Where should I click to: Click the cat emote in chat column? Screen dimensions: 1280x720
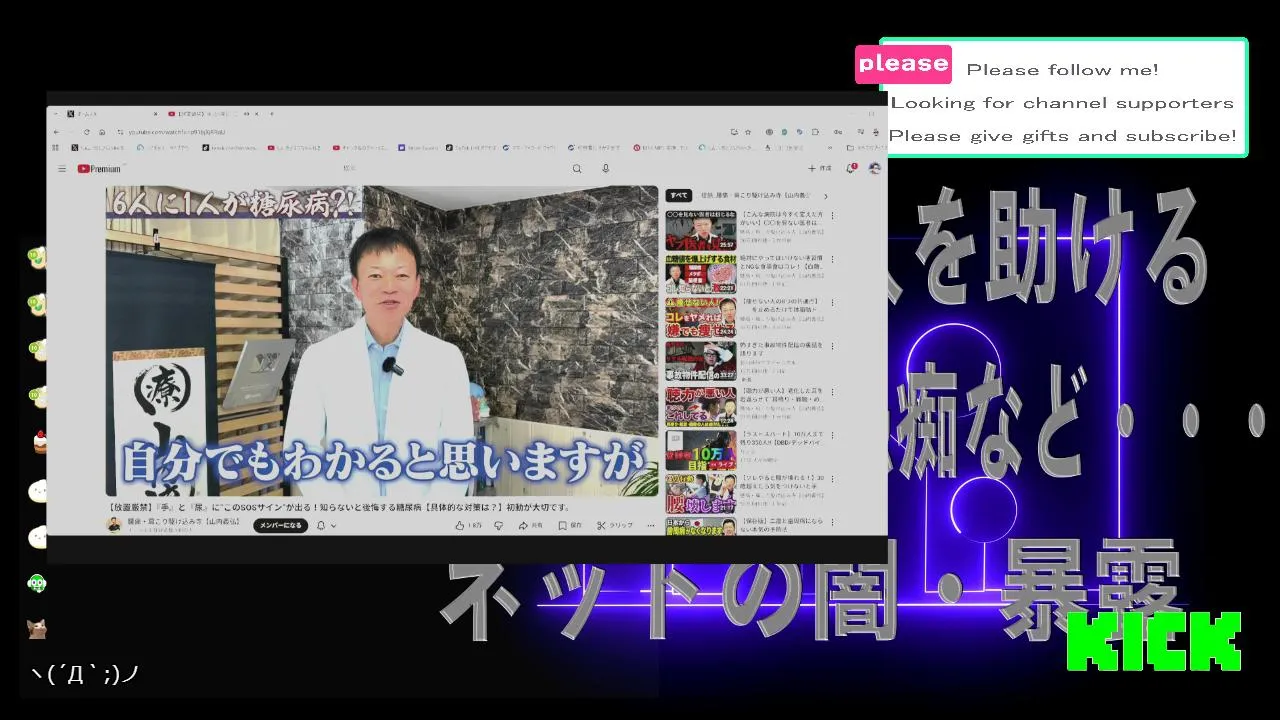click(x=37, y=629)
